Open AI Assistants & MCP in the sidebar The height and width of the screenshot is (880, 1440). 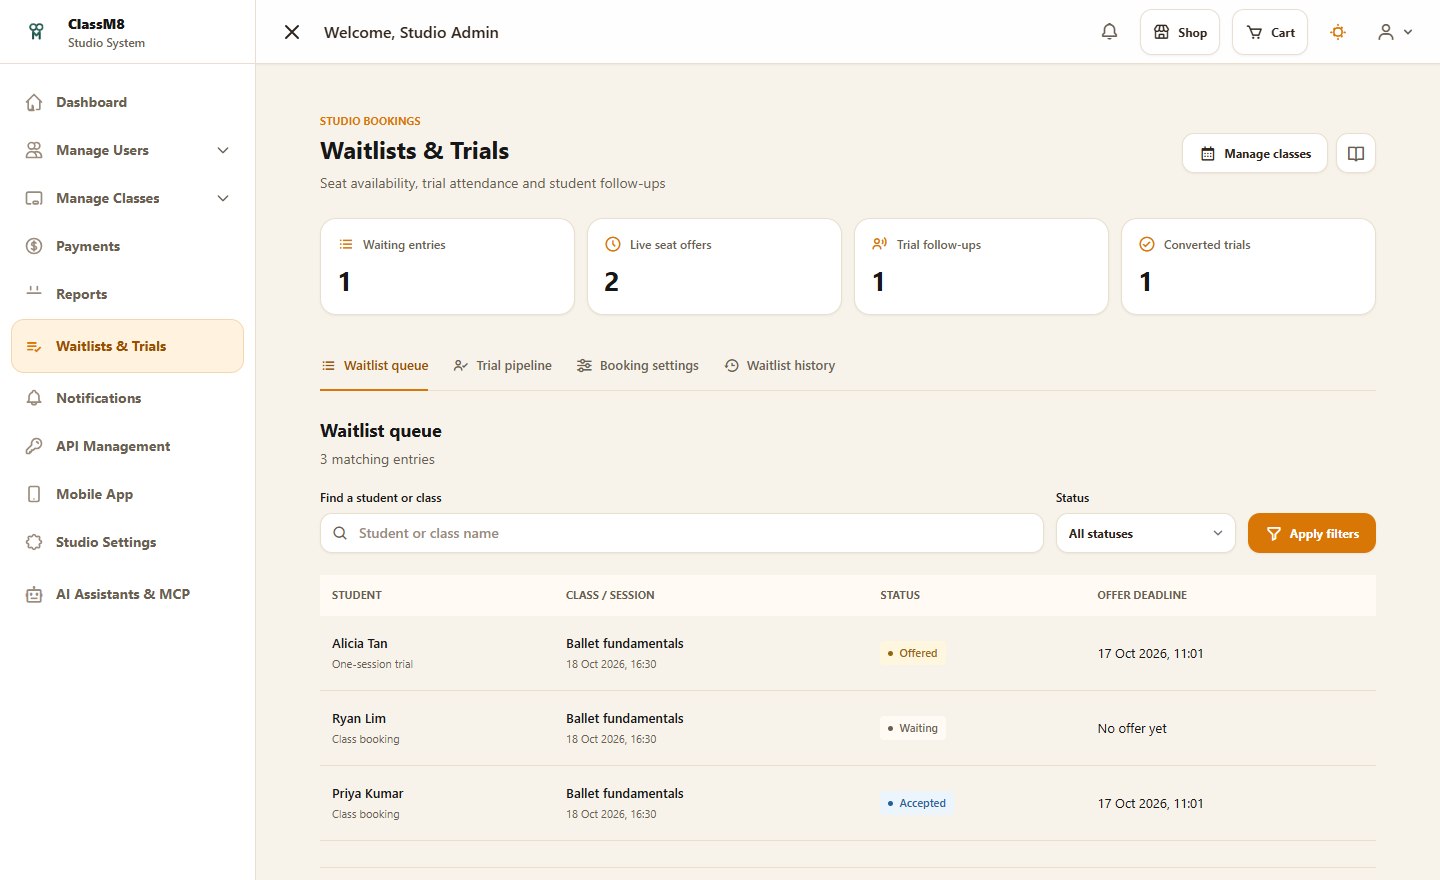click(128, 594)
